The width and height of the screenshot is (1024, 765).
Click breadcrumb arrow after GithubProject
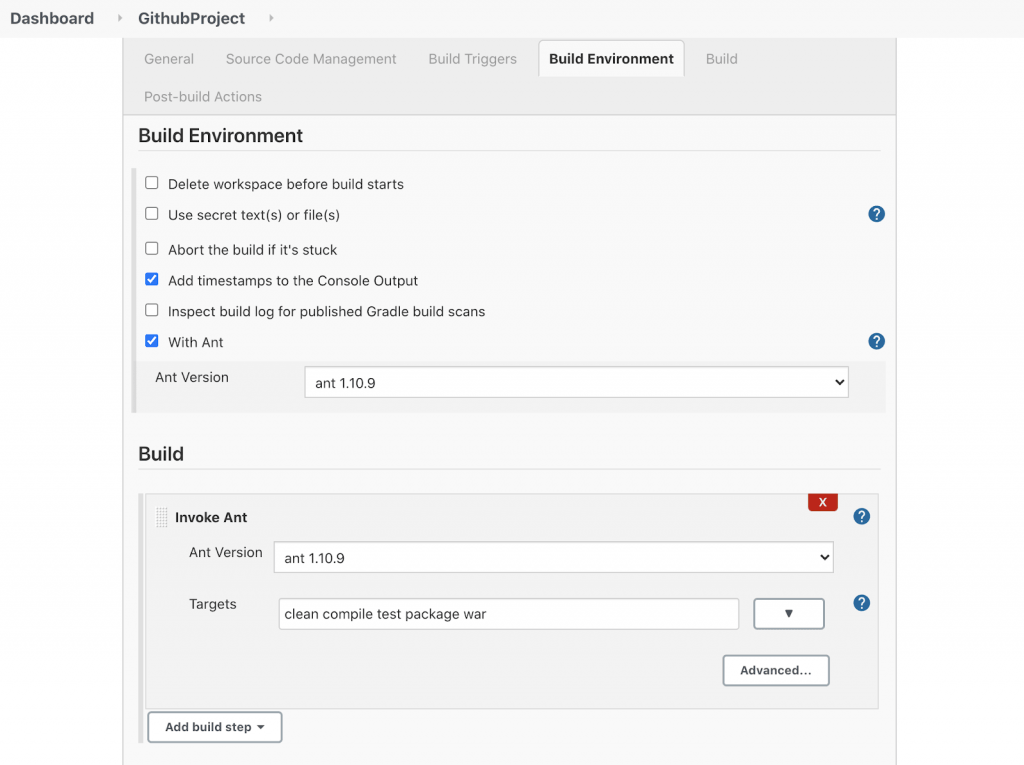(x=271, y=19)
